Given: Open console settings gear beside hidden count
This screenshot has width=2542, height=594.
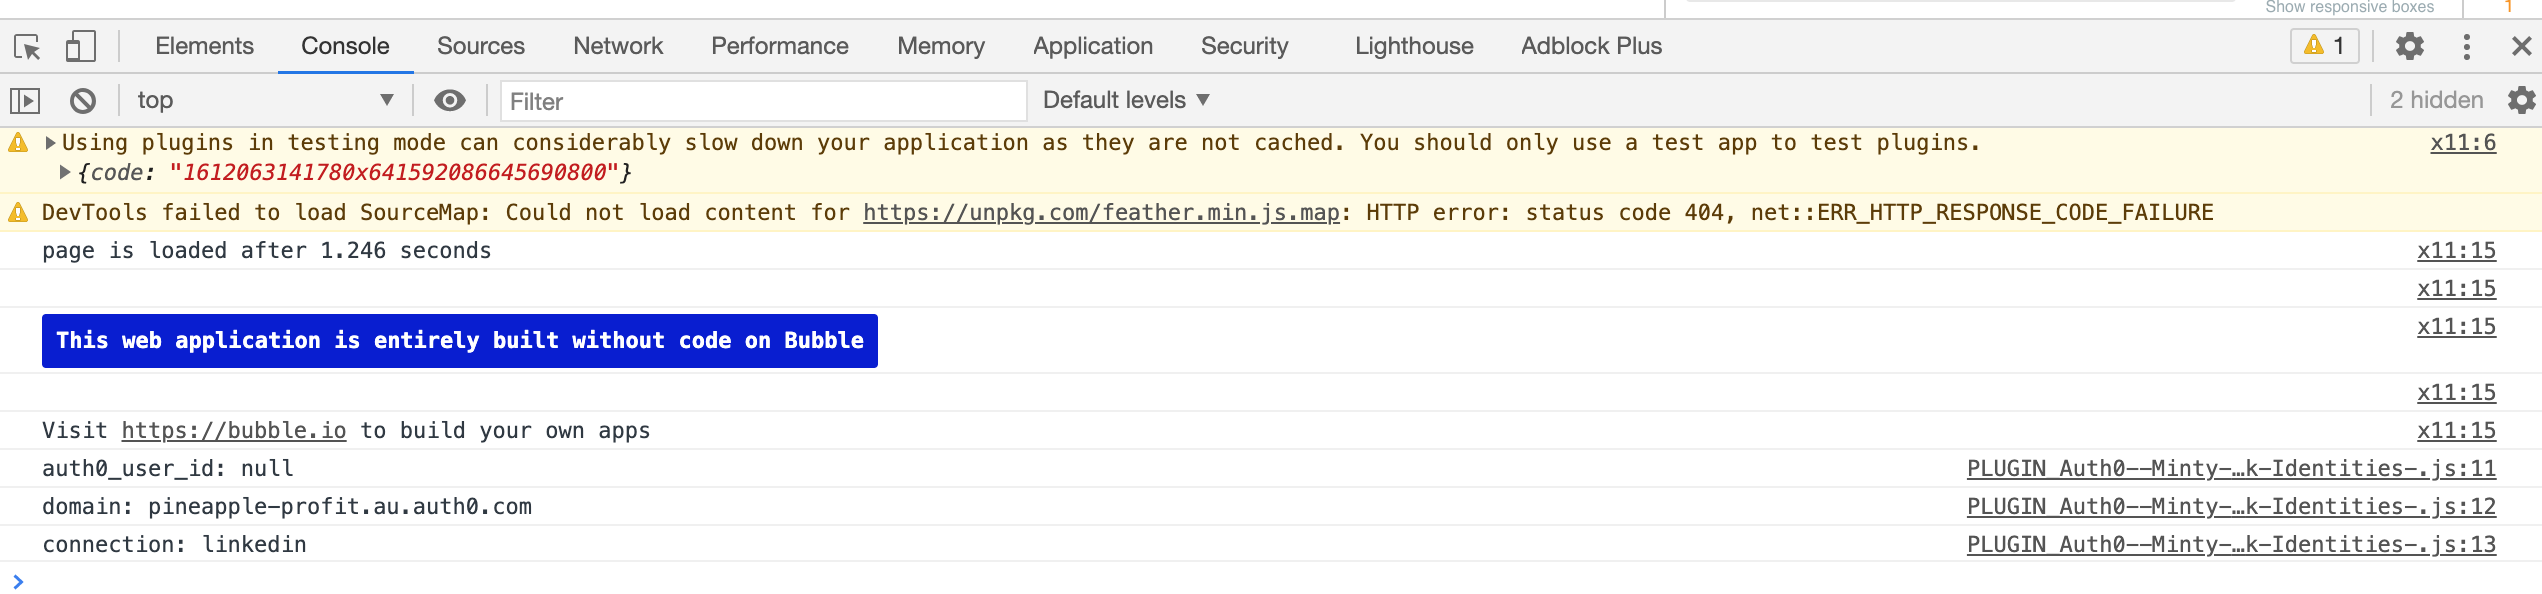Looking at the screenshot, I should pyautogui.click(x=2521, y=100).
